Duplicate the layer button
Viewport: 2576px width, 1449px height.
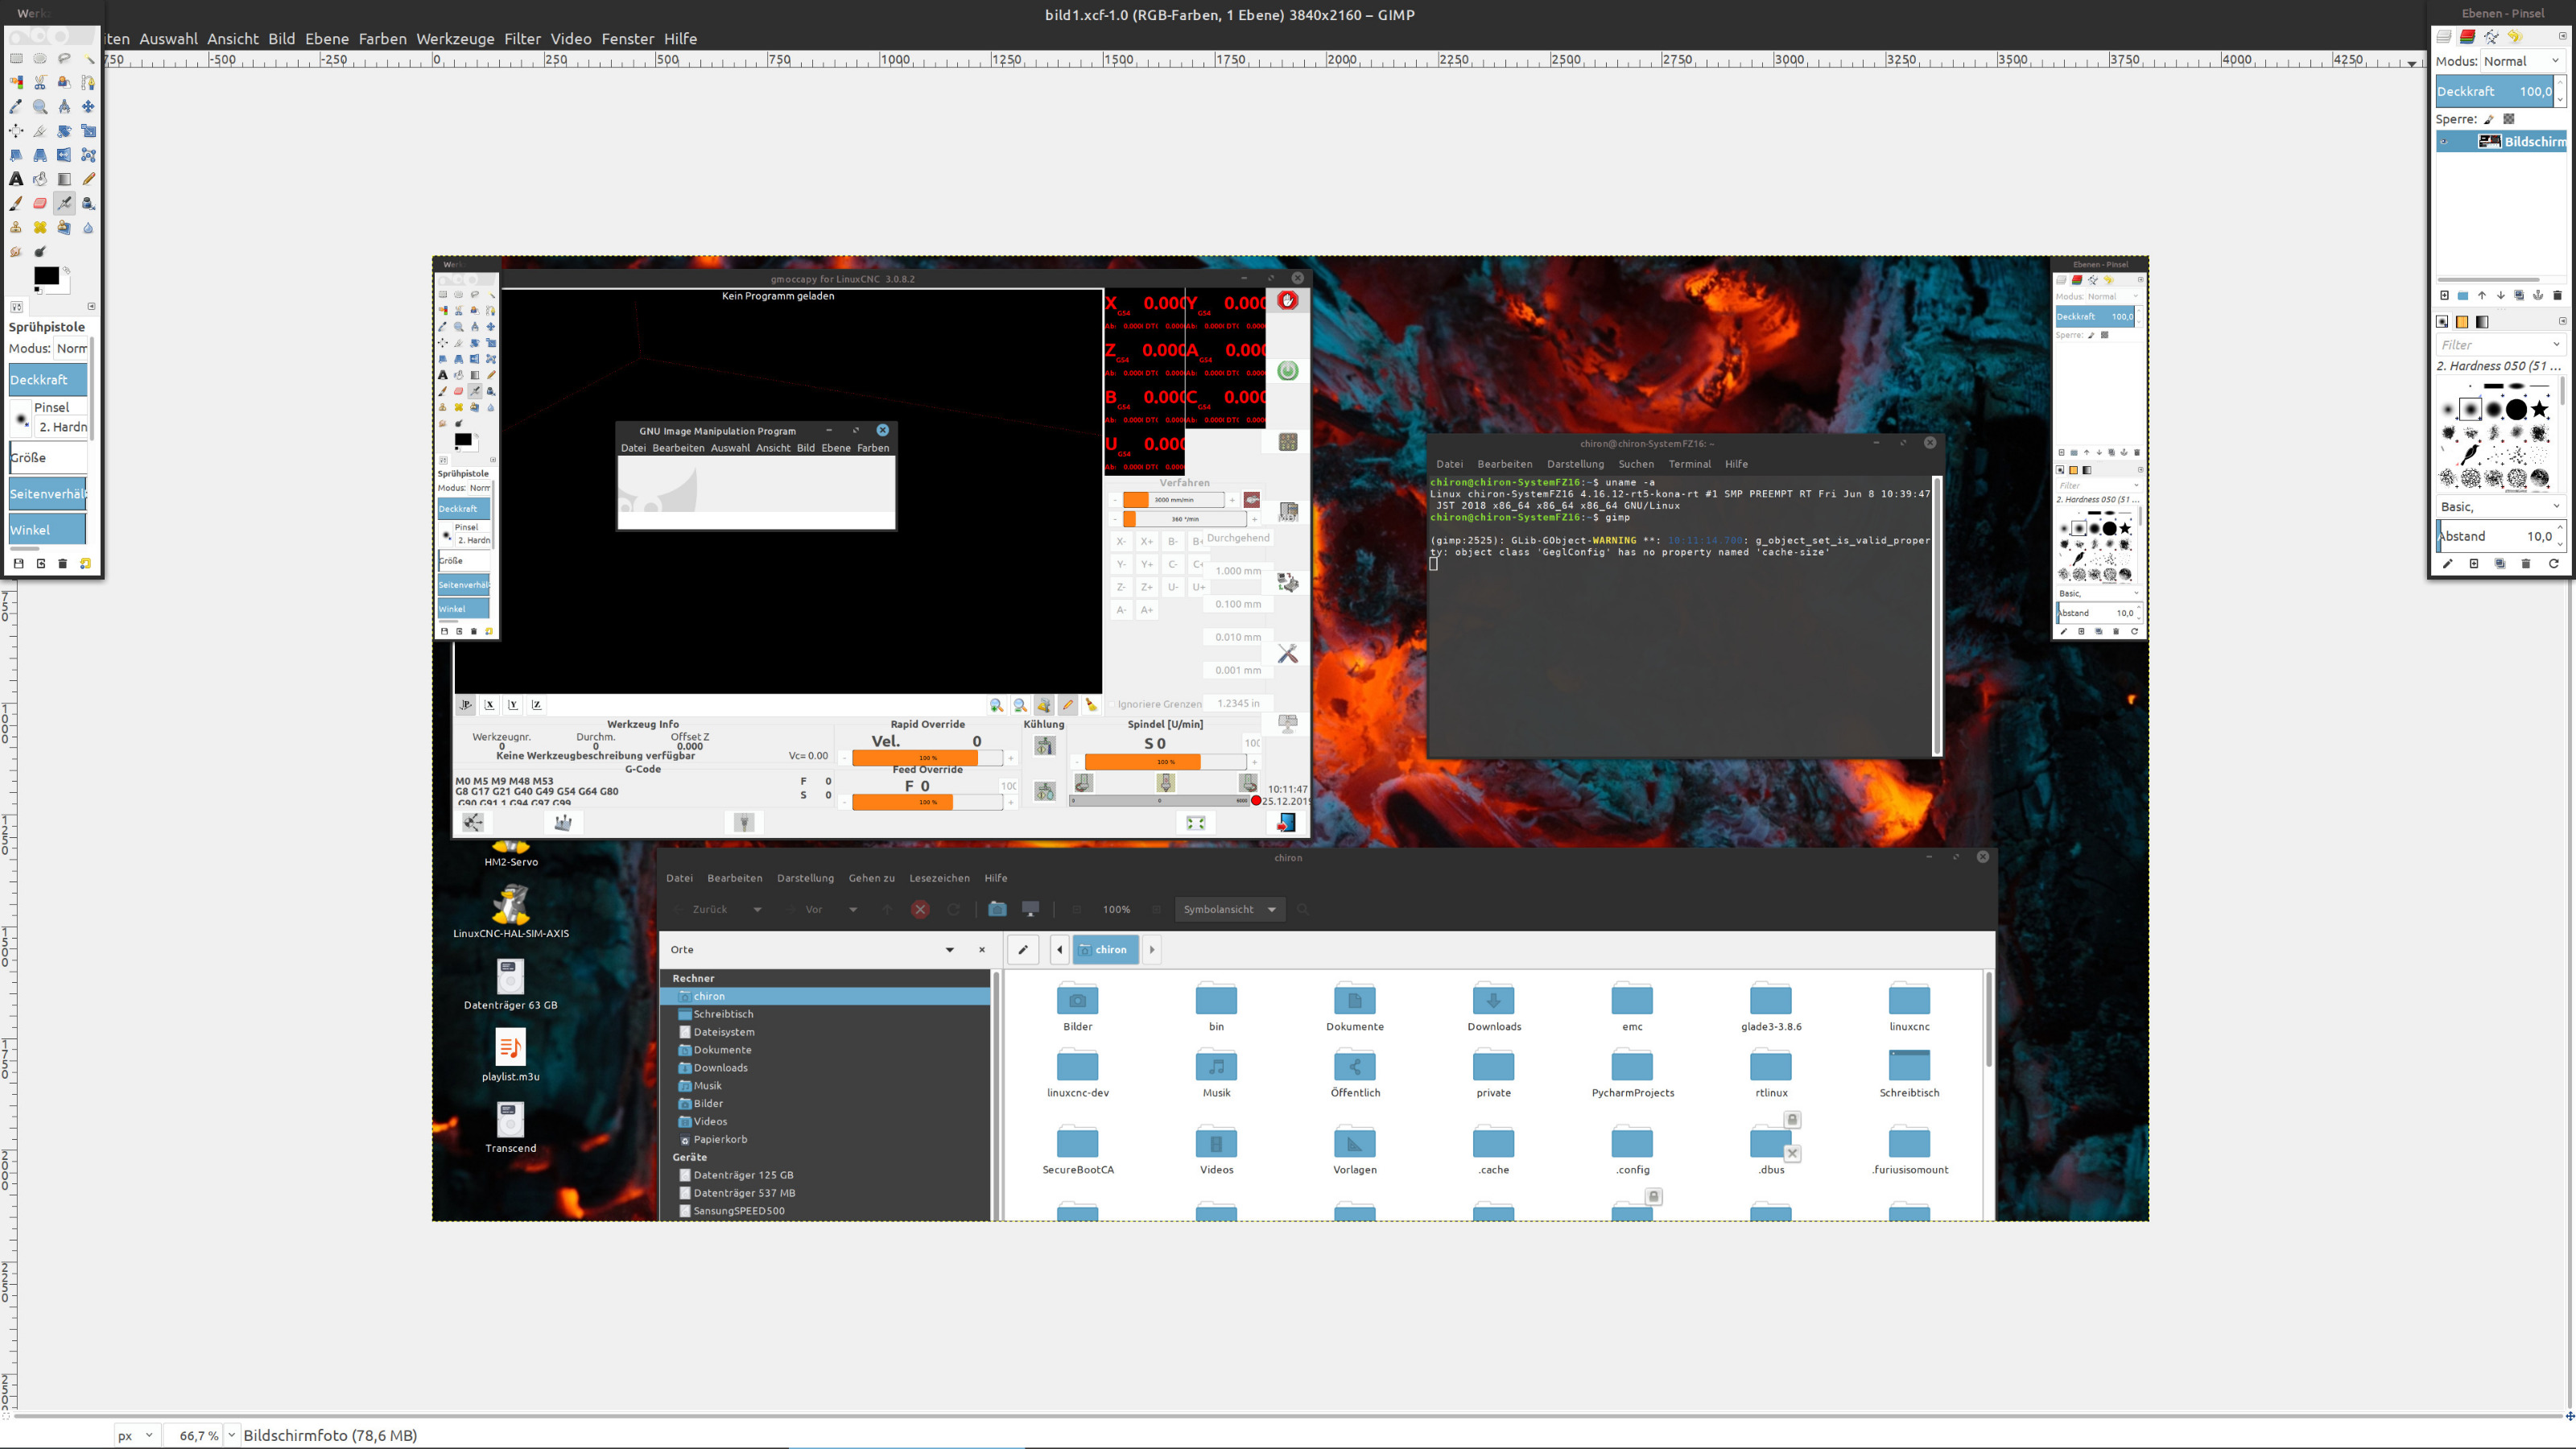2519,296
